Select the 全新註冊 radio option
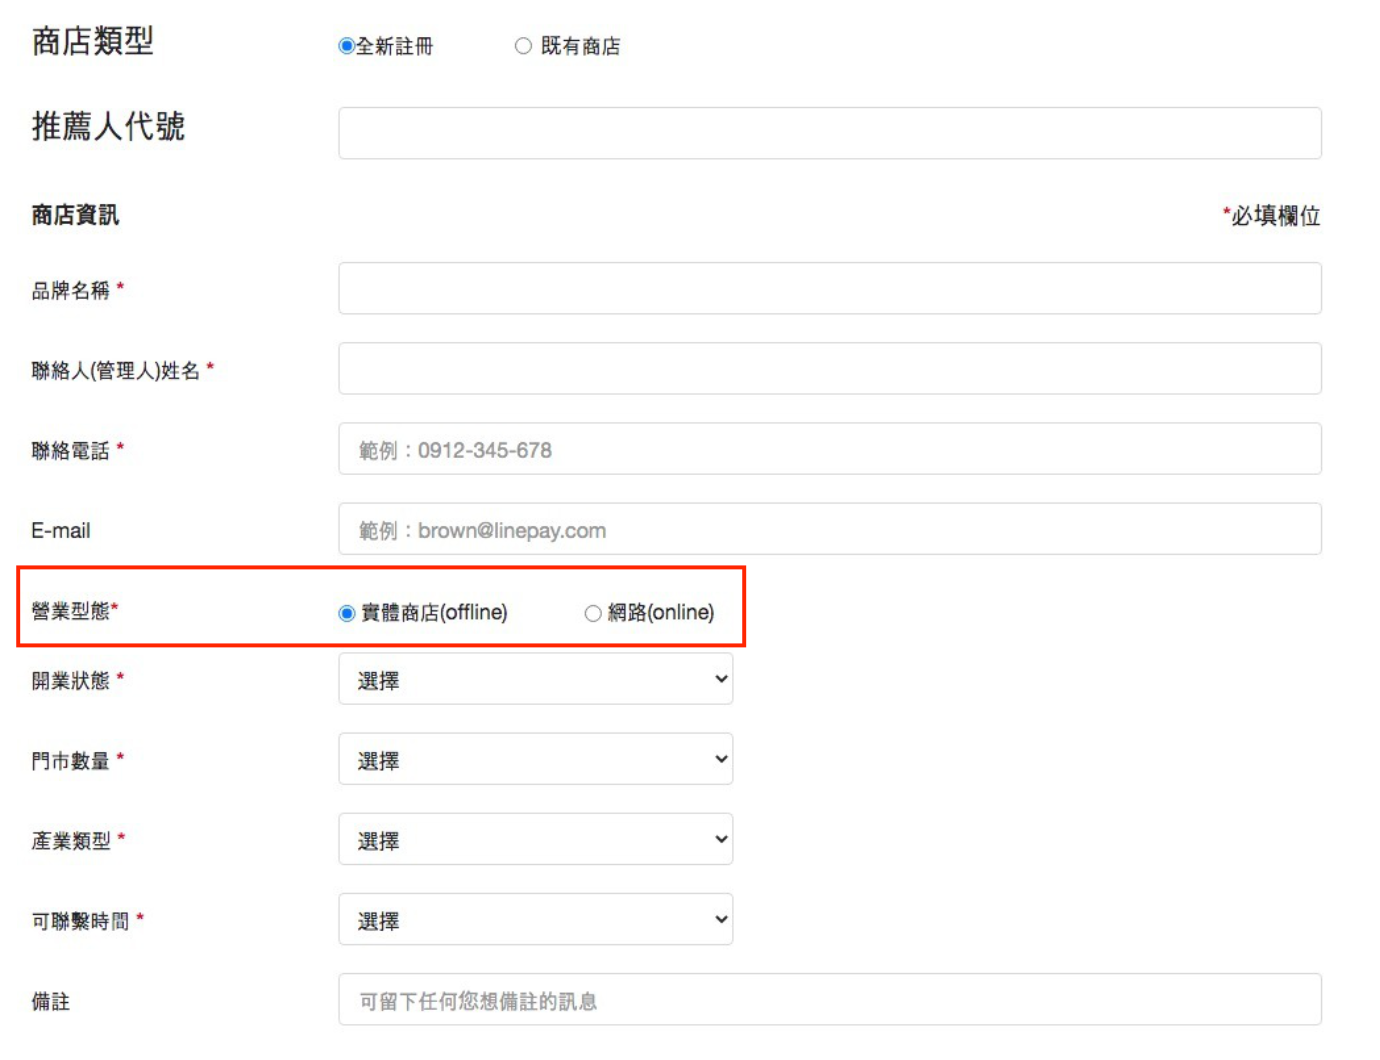Image resolution: width=1380 pixels, height=1060 pixels. [346, 46]
